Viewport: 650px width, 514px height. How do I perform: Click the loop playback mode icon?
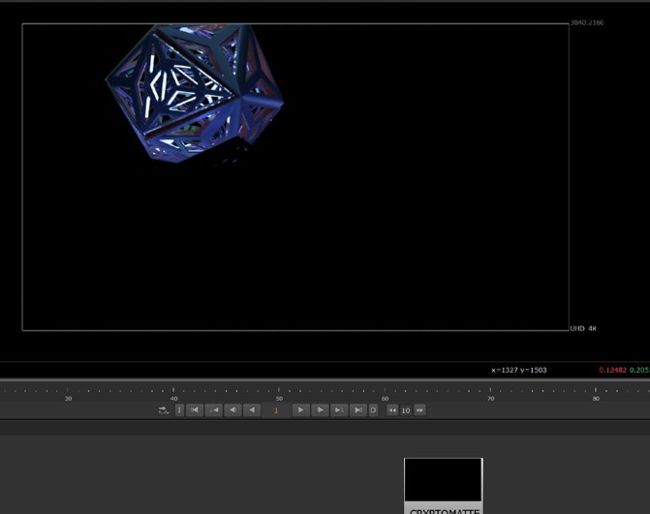(x=163, y=410)
